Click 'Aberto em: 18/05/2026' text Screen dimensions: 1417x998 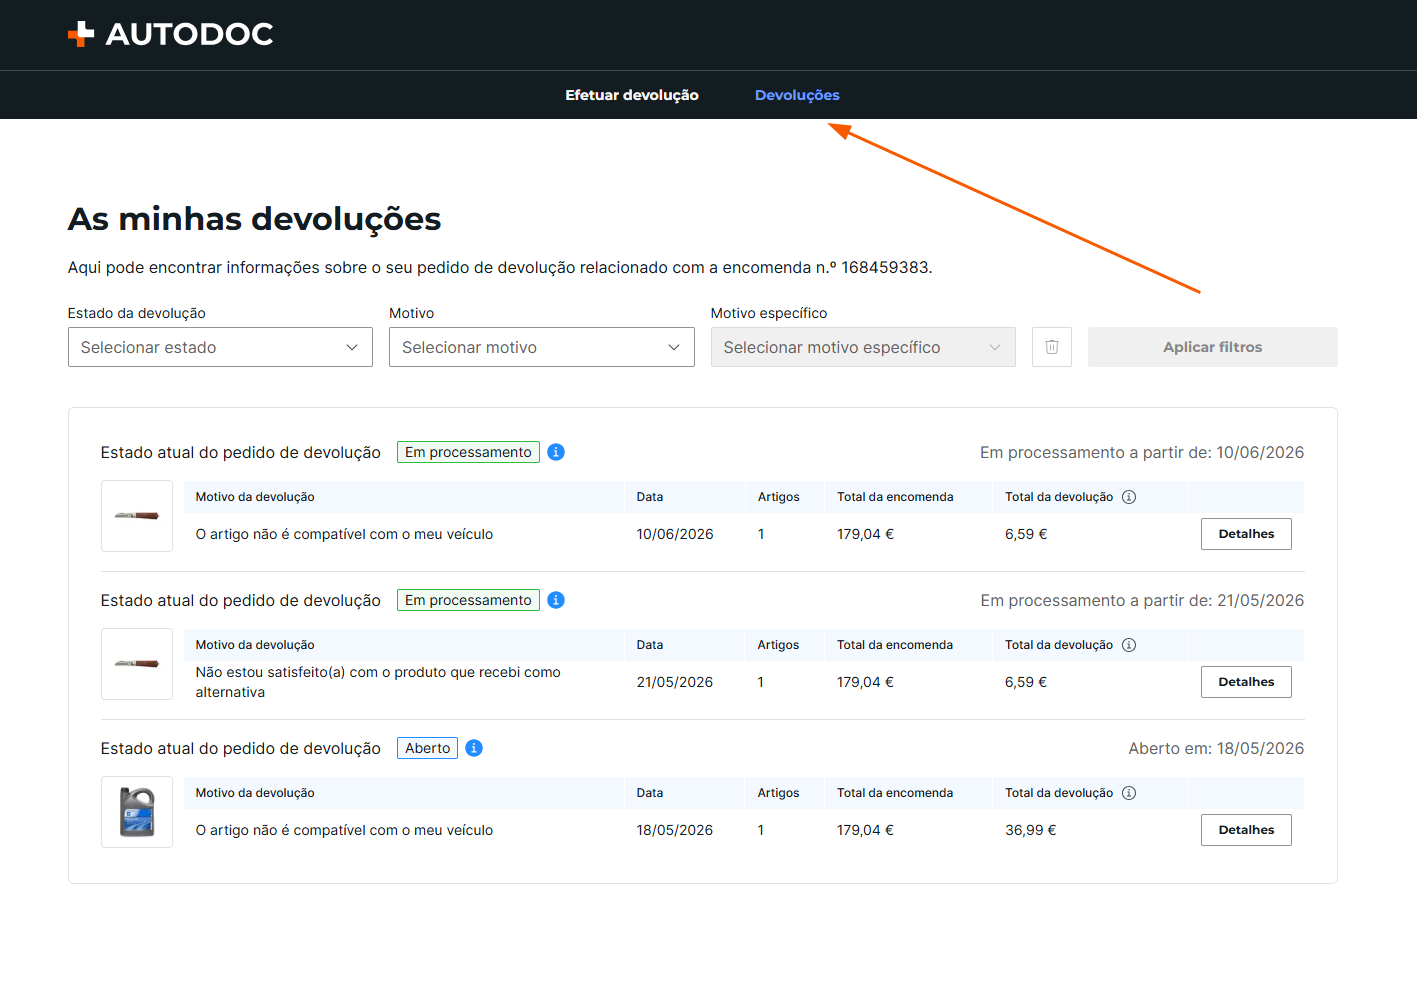(x=1216, y=748)
